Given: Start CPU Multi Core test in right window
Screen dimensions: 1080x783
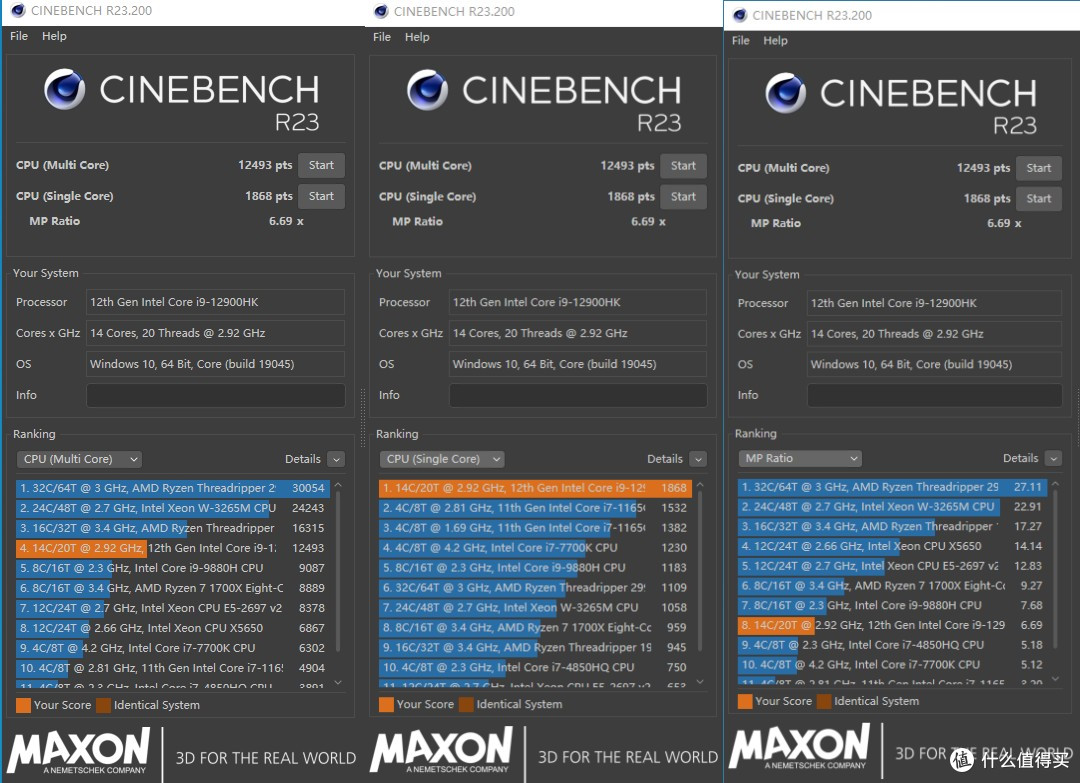Looking at the screenshot, I should point(1039,168).
